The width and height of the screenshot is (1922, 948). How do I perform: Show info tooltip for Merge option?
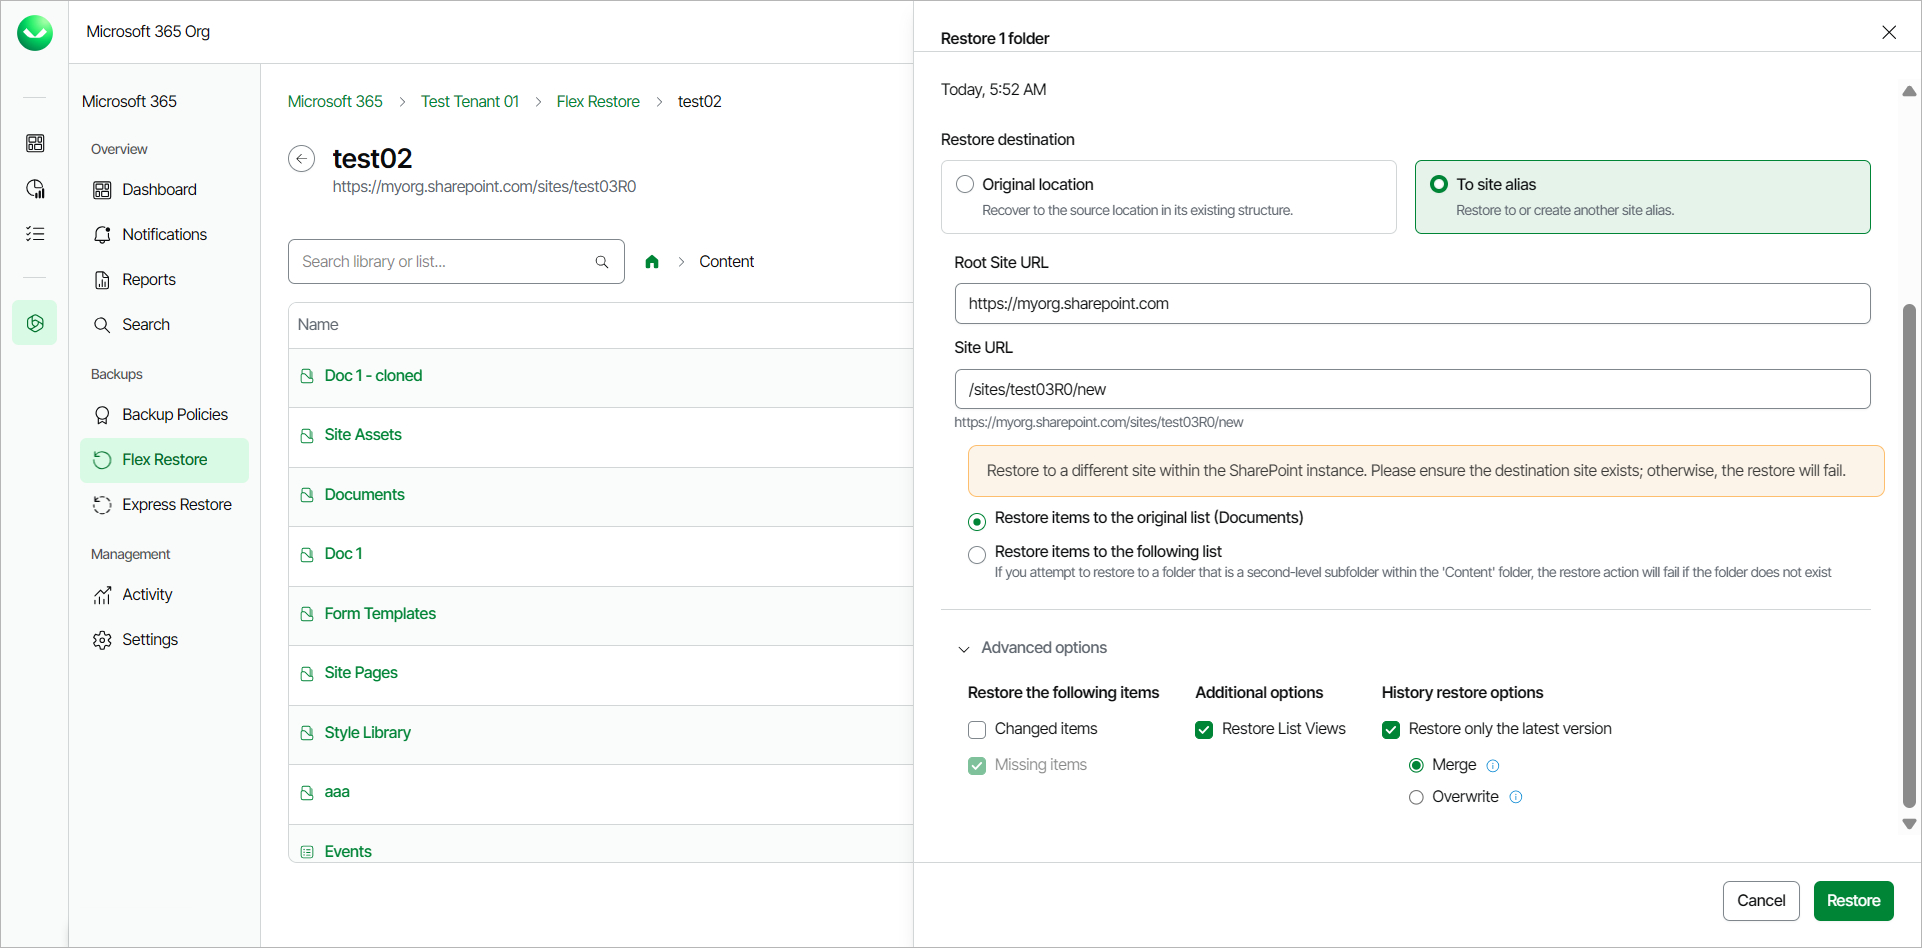1493,766
